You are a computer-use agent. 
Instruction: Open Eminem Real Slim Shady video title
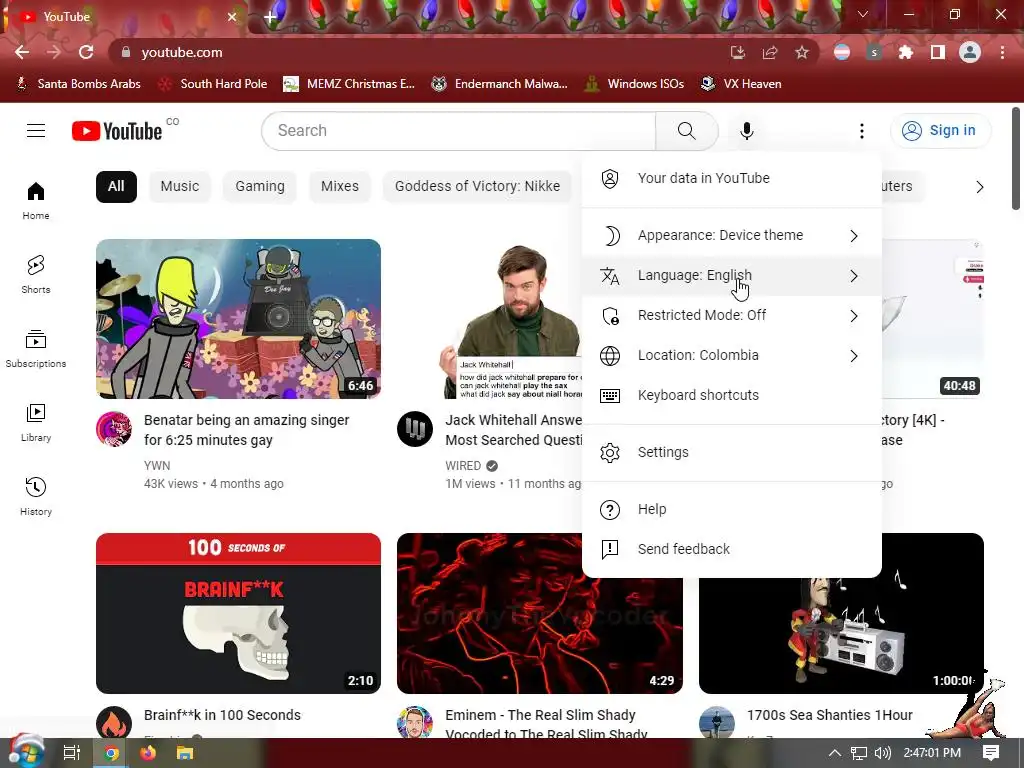[547, 725]
